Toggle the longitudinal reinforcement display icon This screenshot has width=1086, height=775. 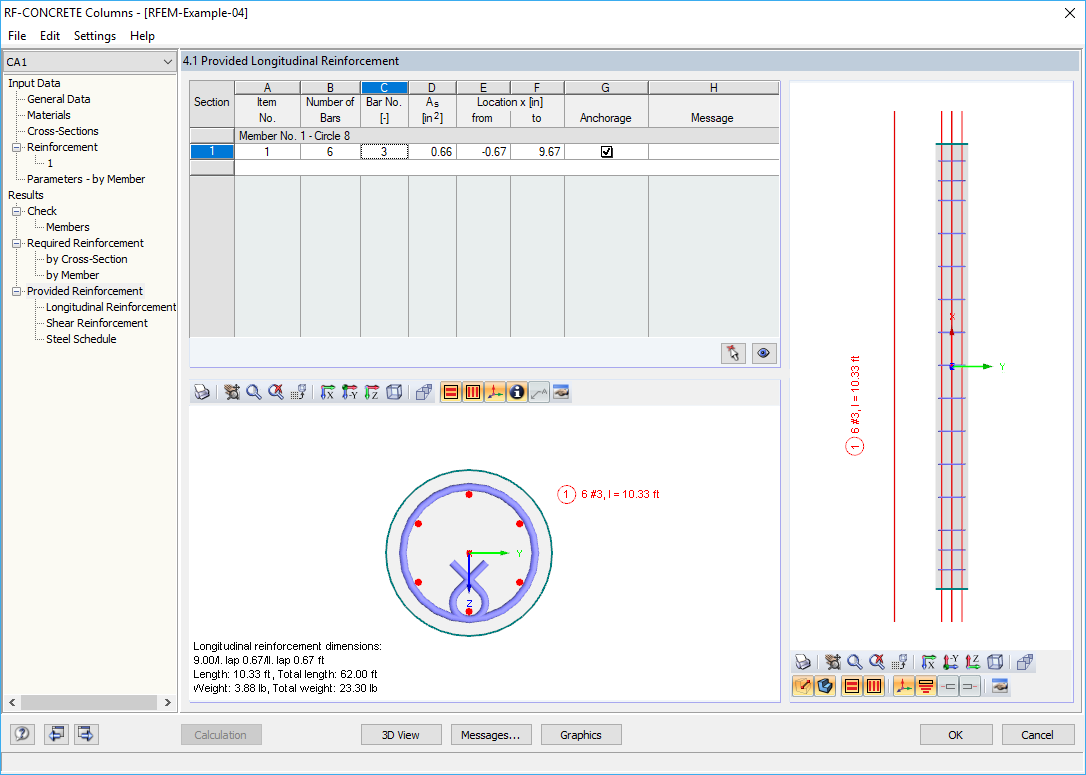tap(450, 391)
